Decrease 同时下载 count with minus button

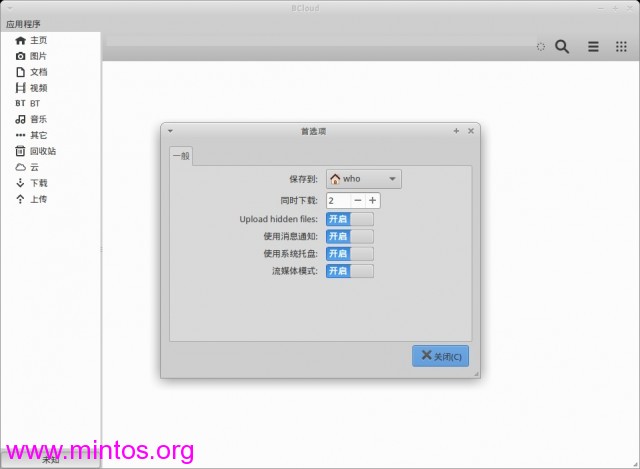click(x=358, y=200)
